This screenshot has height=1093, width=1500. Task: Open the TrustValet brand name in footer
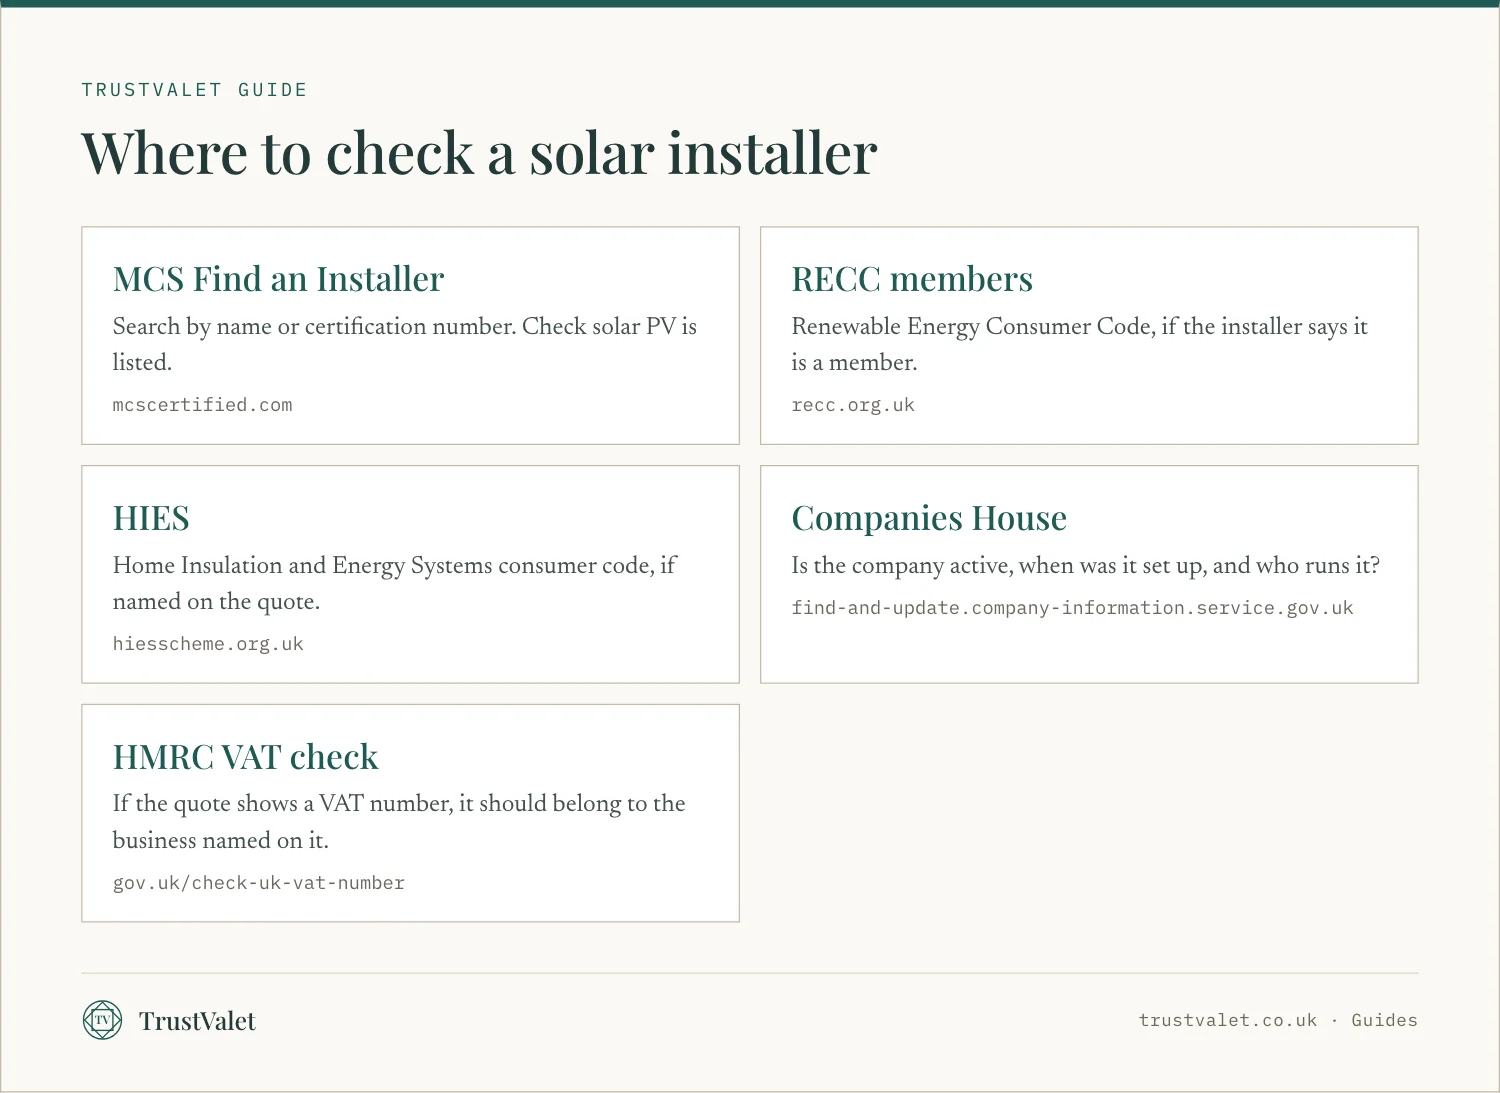[197, 1021]
